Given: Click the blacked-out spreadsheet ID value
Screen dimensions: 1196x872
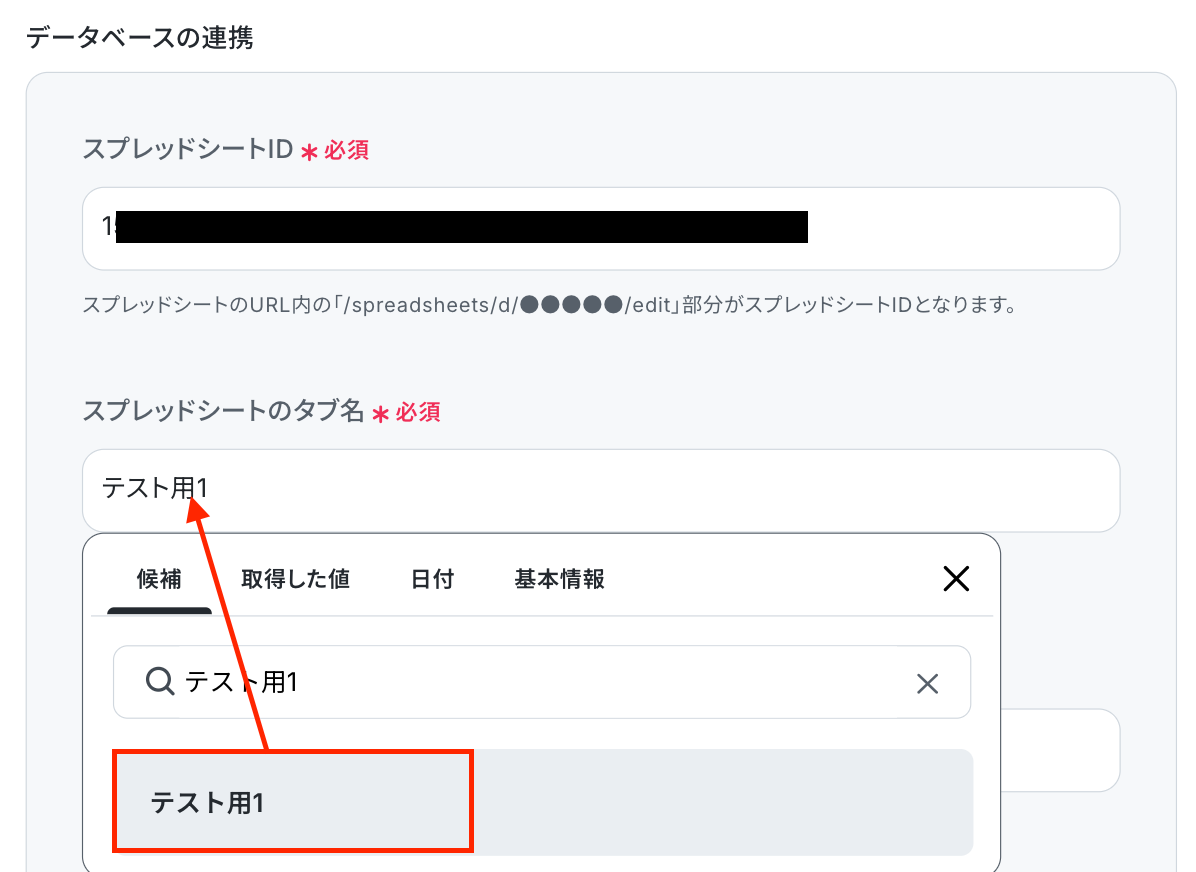Looking at the screenshot, I should [x=461, y=227].
